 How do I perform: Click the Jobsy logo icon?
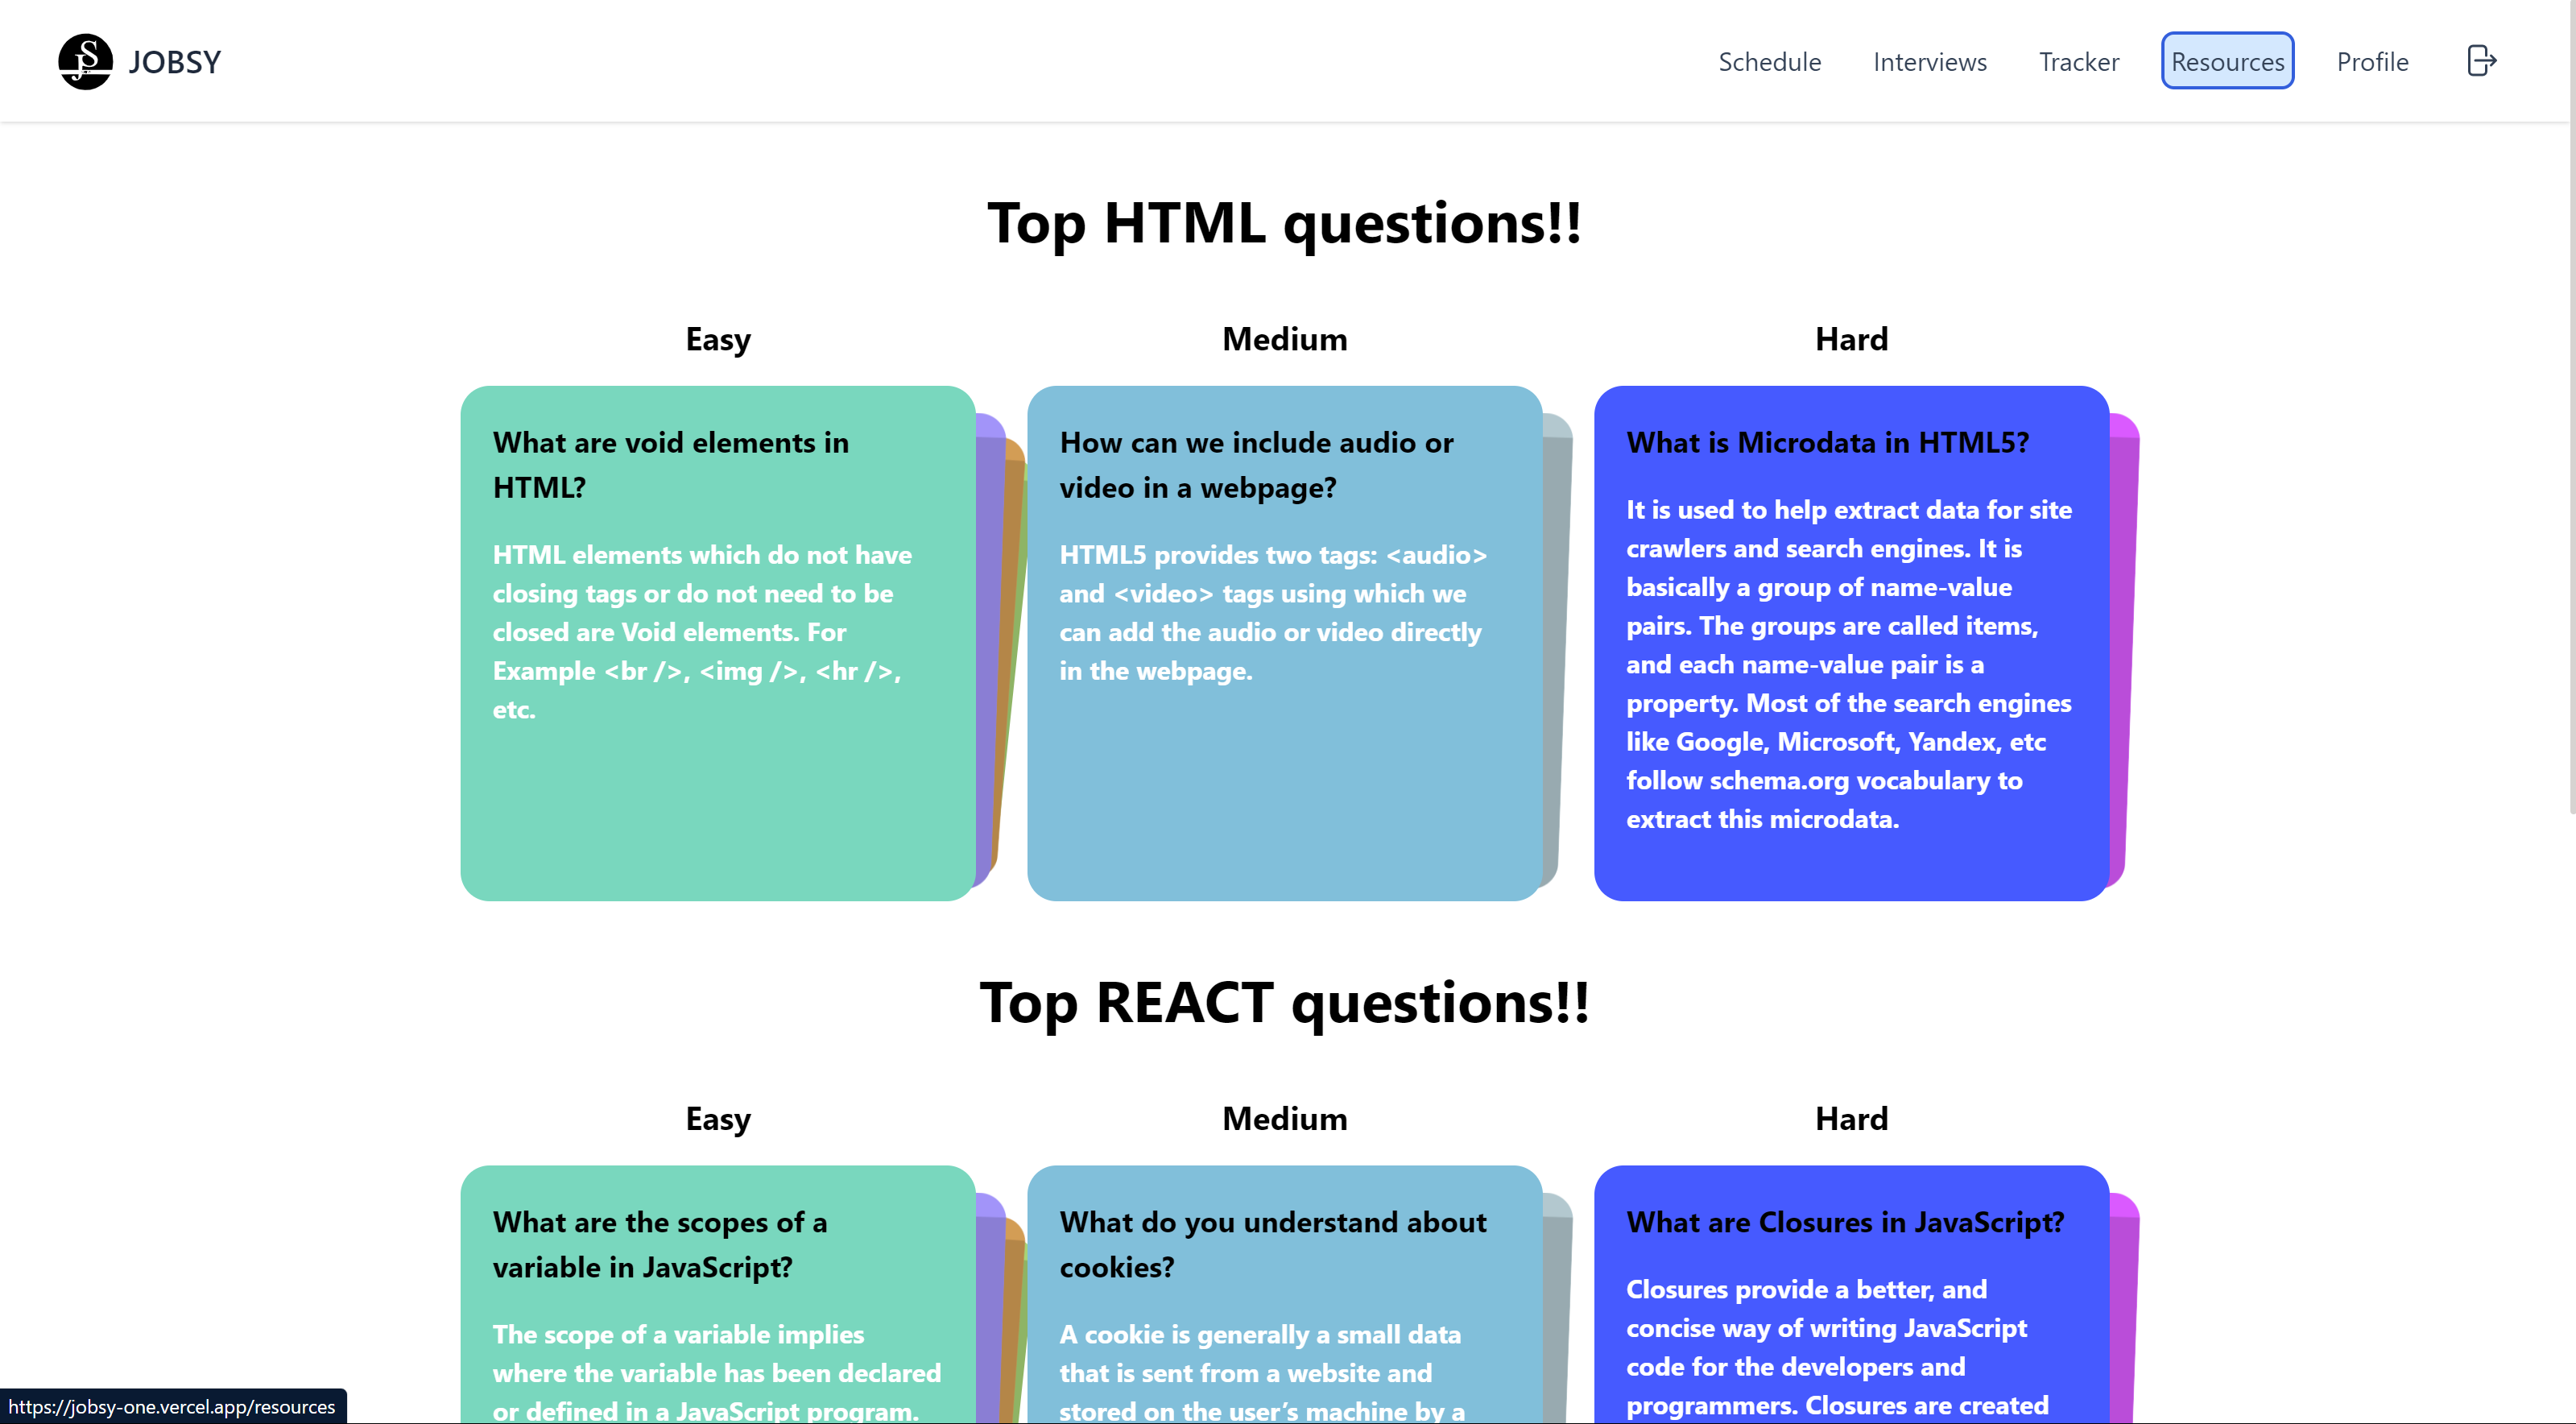click(85, 62)
